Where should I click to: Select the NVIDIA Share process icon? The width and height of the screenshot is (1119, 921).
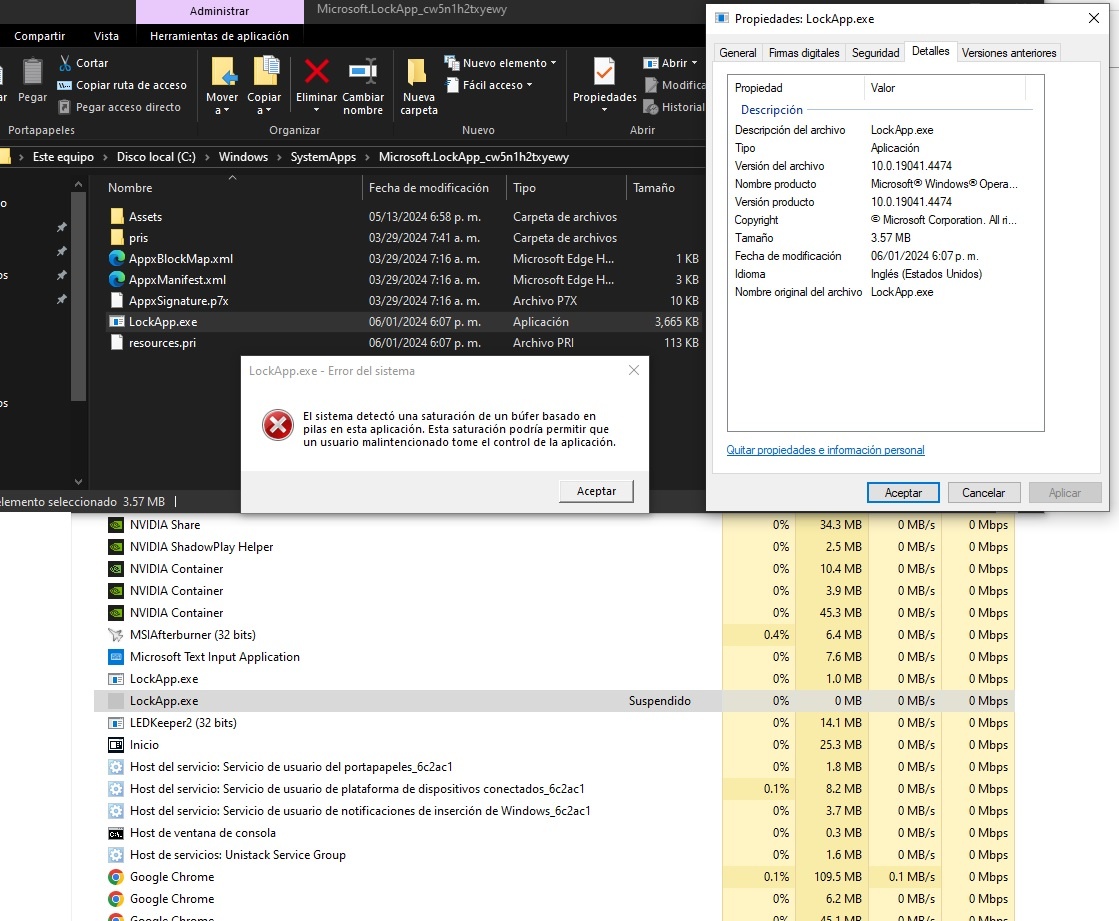click(x=116, y=525)
